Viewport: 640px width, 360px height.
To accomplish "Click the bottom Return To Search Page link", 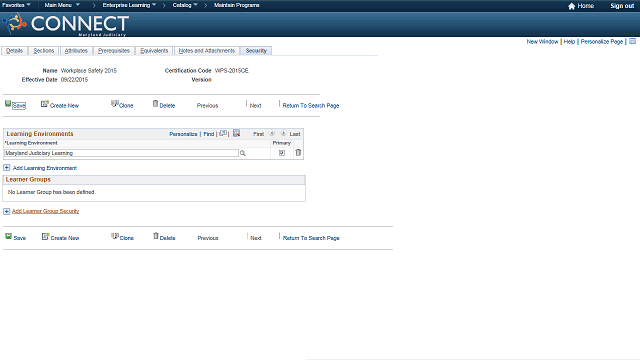I will pos(311,238).
